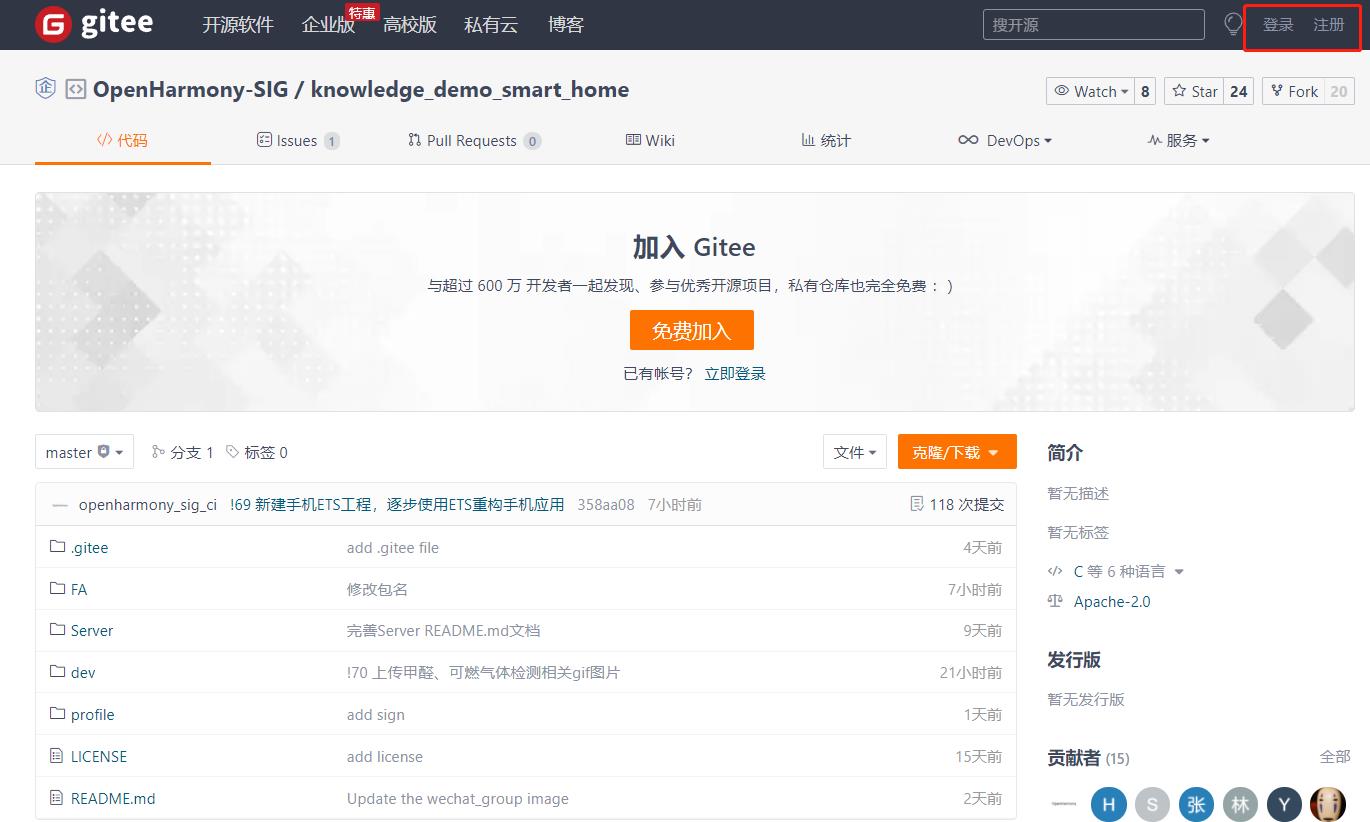The height and width of the screenshot is (822, 1370).
Task: Open the master branch selector
Action: coord(84,452)
